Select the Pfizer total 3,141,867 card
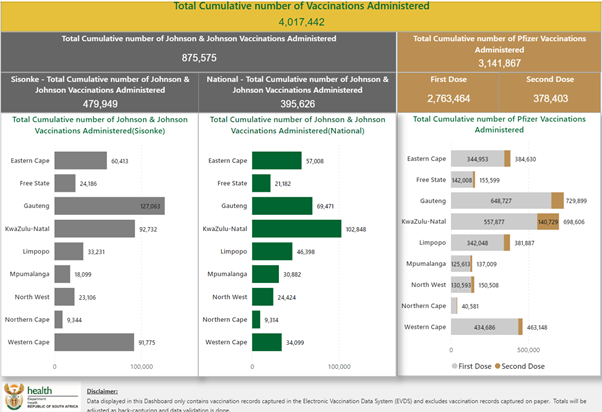The image size is (602, 412). (x=499, y=50)
